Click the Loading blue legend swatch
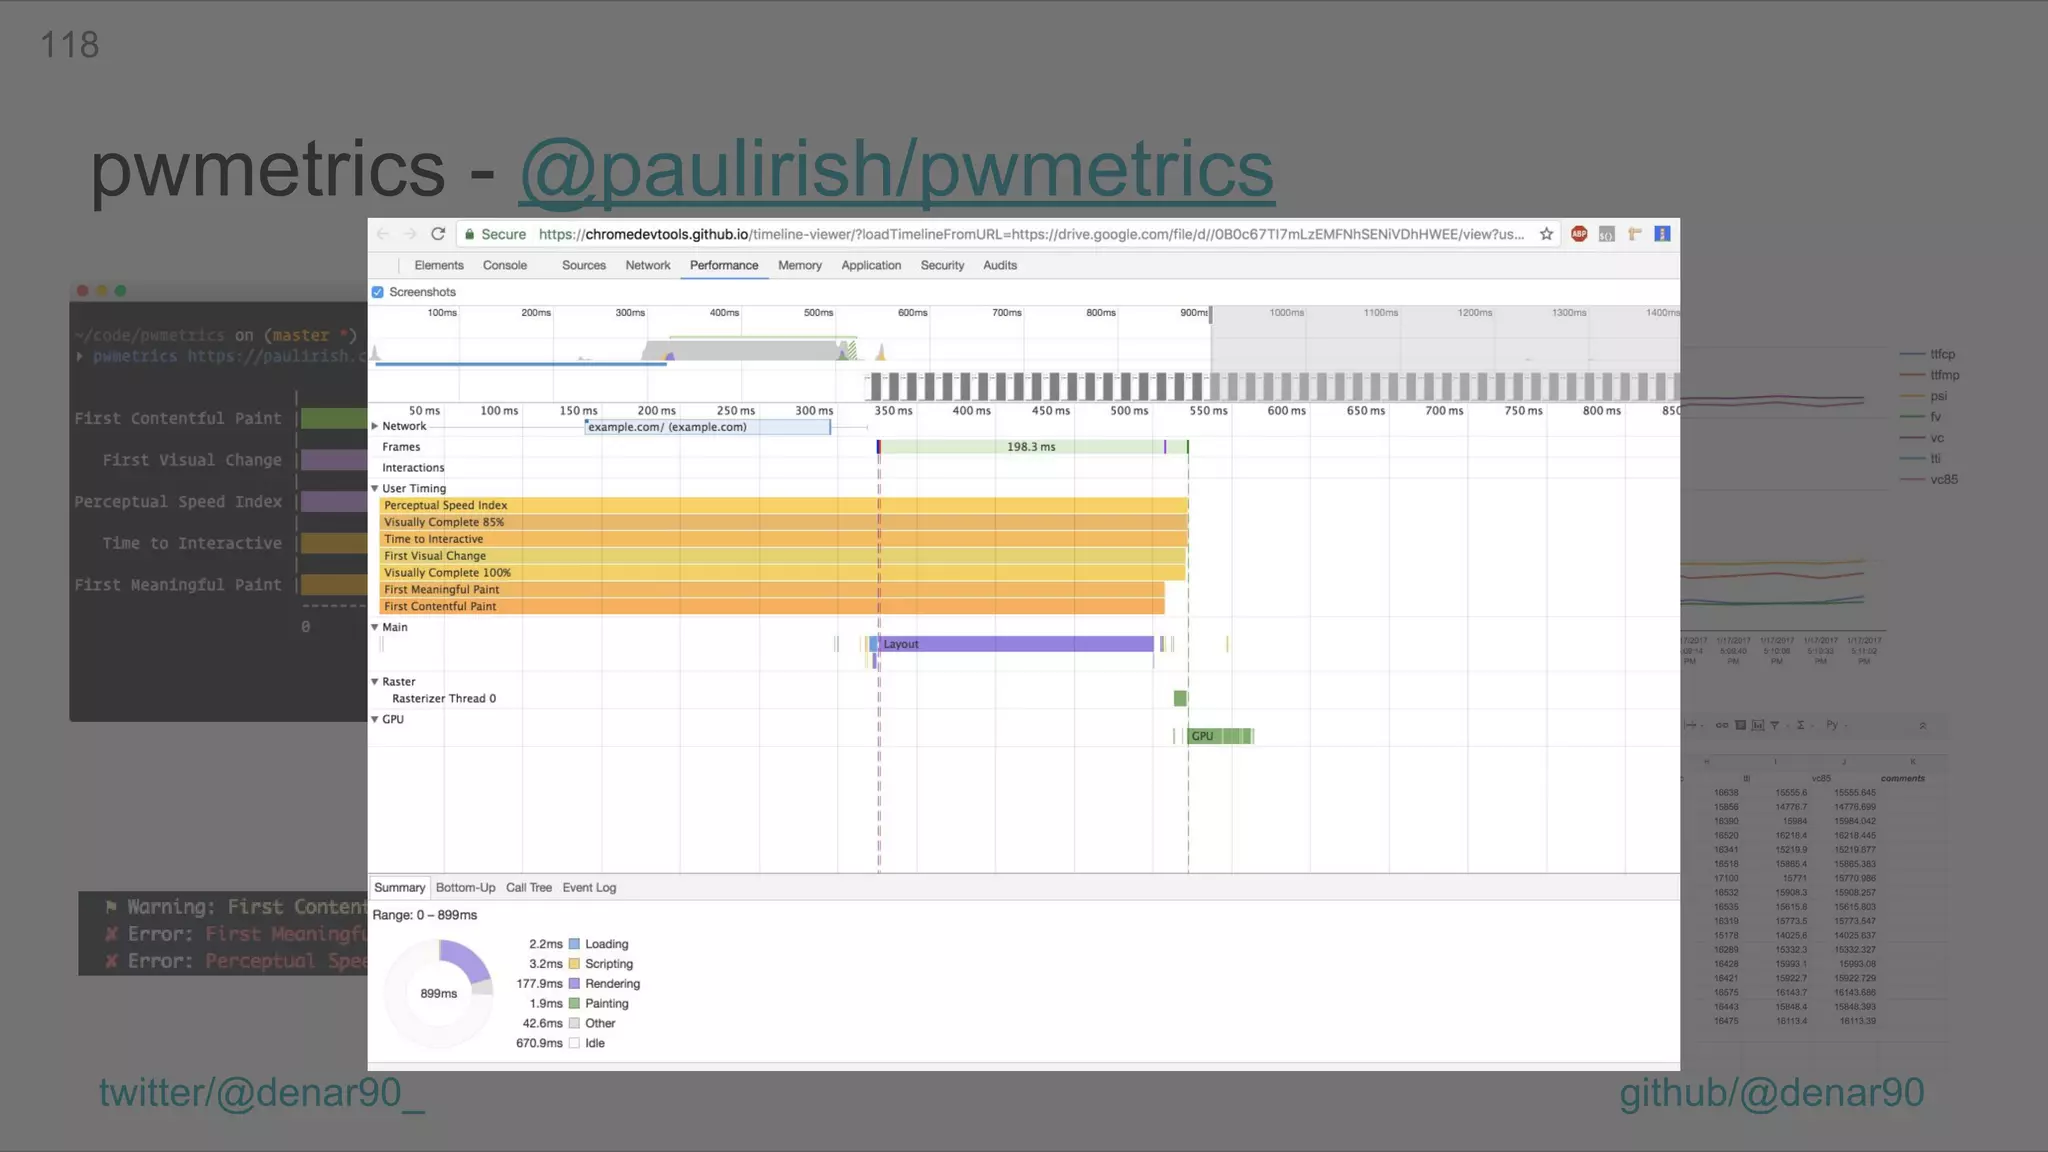Viewport: 2048px width, 1152px height. 575,944
